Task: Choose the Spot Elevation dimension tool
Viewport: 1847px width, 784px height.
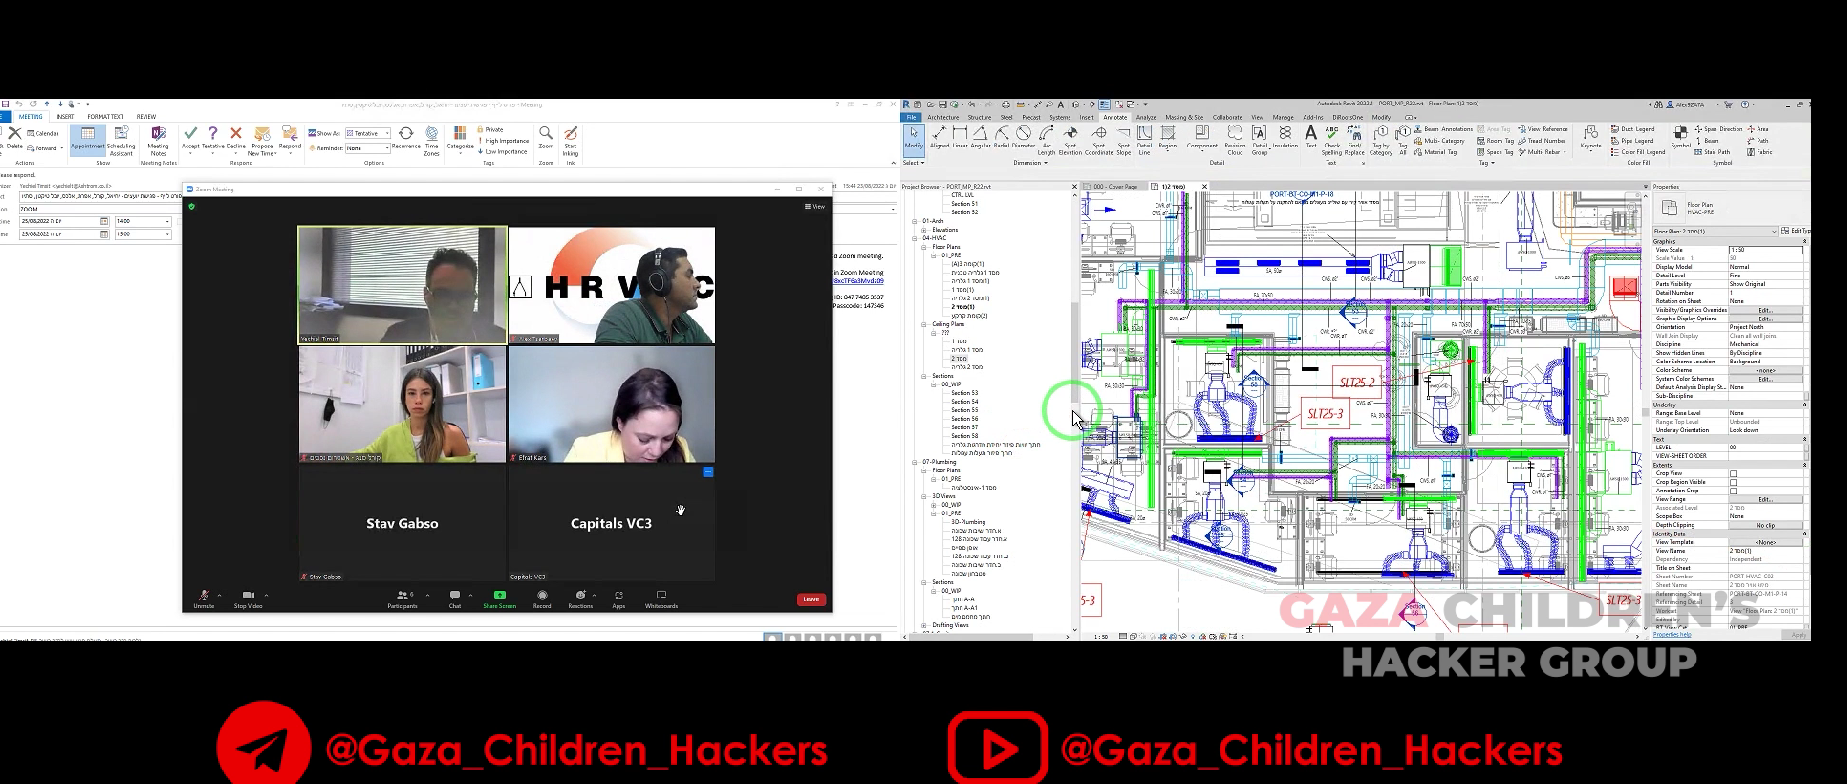Action: [x=1070, y=137]
